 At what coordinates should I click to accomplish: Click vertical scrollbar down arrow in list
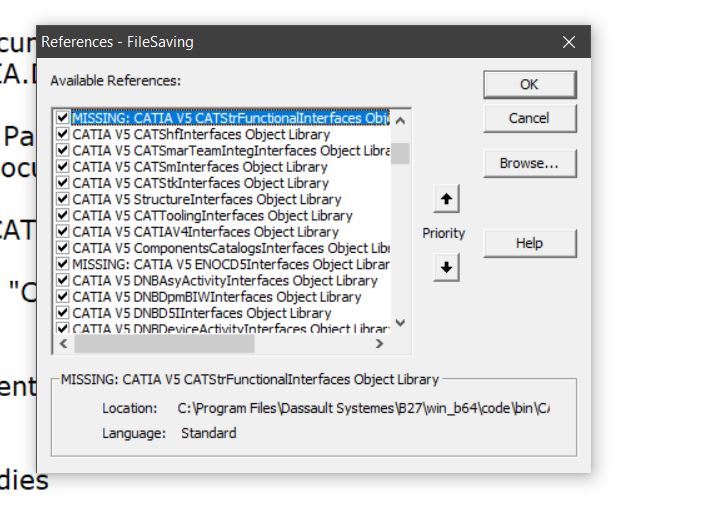click(400, 323)
